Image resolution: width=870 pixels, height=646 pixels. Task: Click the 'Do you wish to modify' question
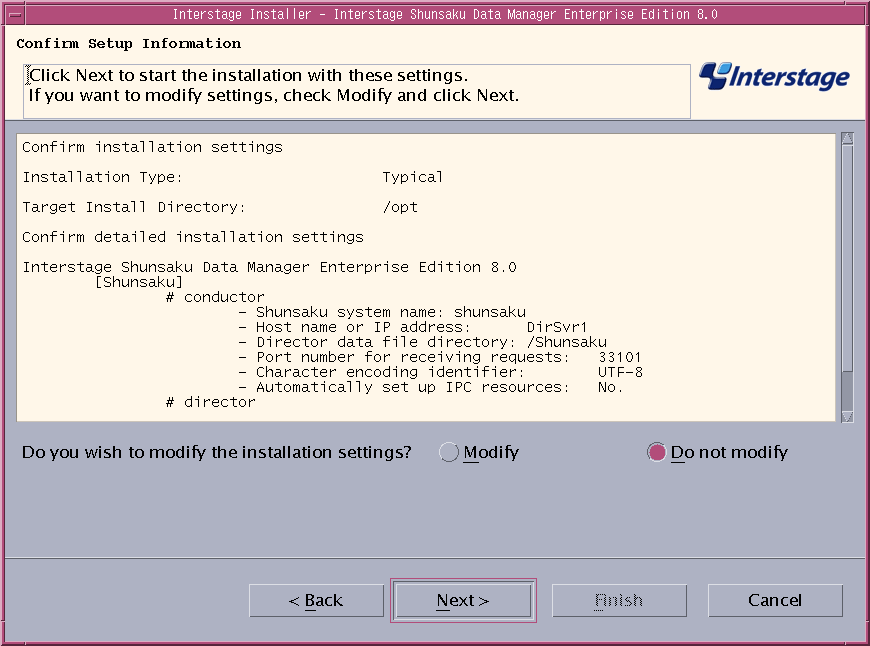pyautogui.click(x=216, y=452)
